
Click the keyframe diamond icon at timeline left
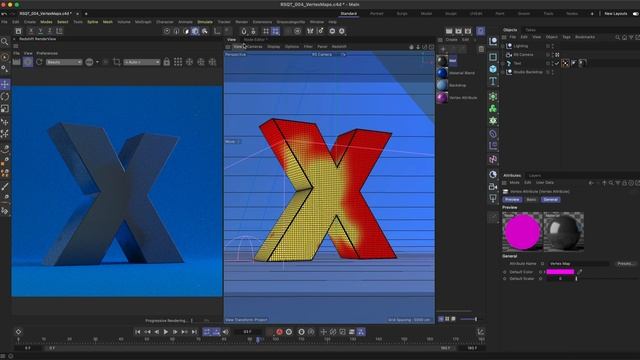coord(18,332)
